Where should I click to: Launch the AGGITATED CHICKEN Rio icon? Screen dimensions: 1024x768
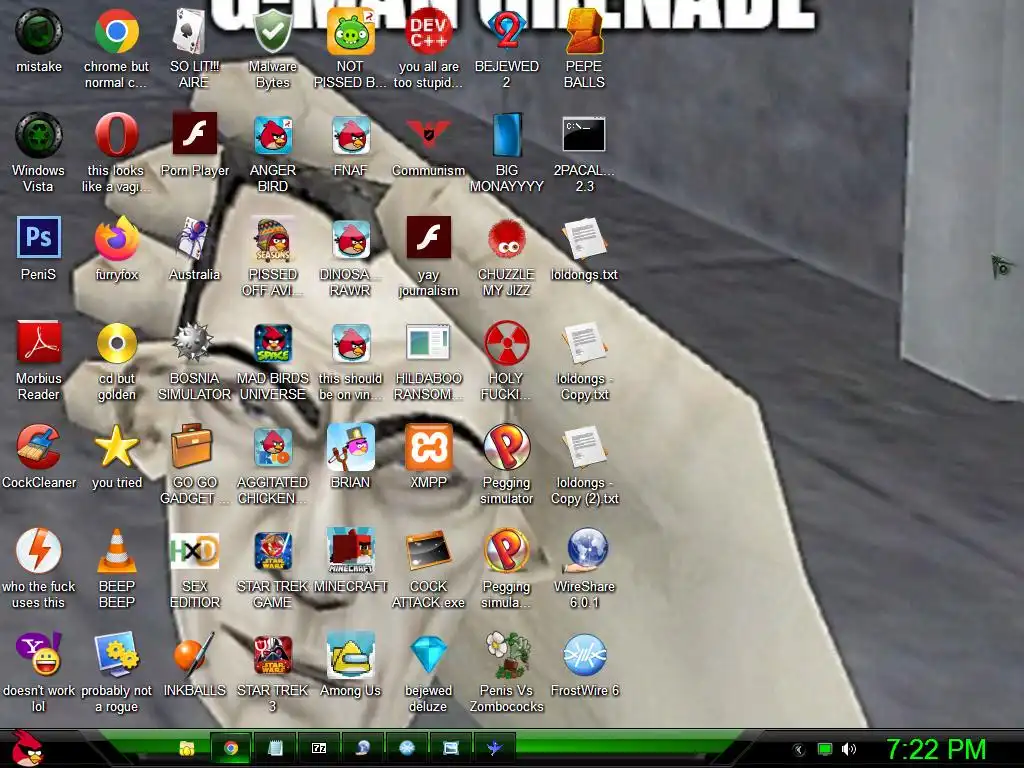272,447
